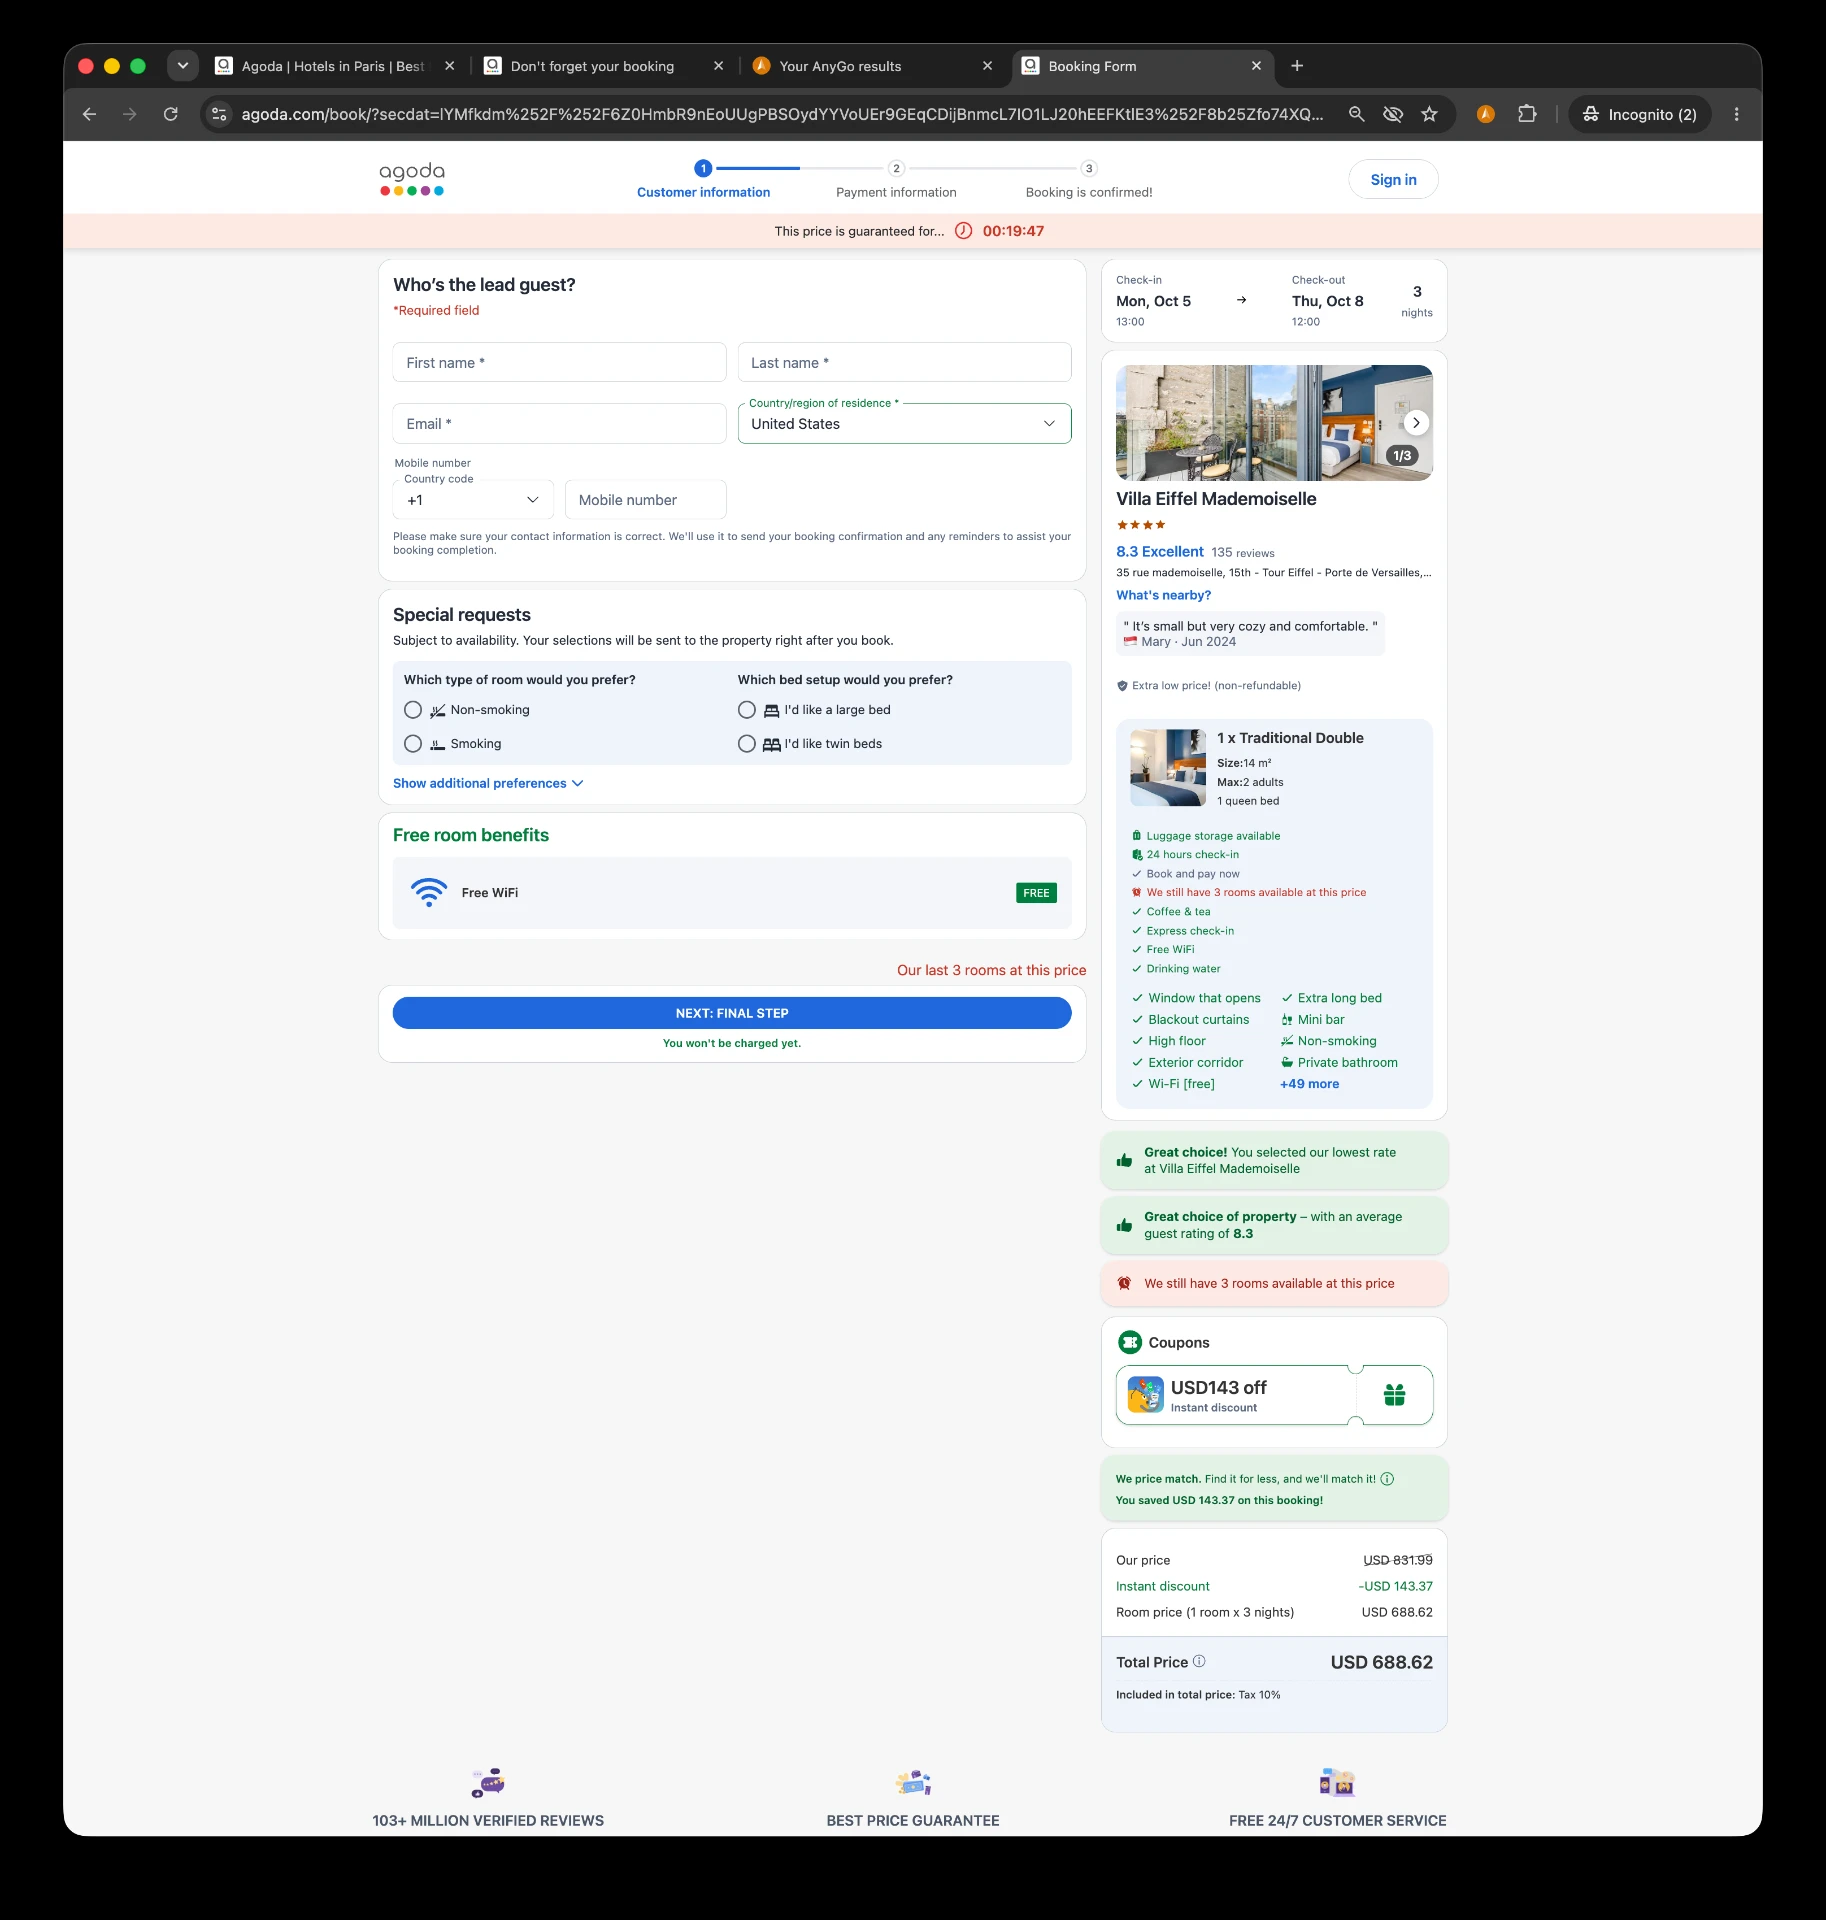Click the Incognito (2) profile button
This screenshot has height=1920, width=1826.
pos(1640,114)
